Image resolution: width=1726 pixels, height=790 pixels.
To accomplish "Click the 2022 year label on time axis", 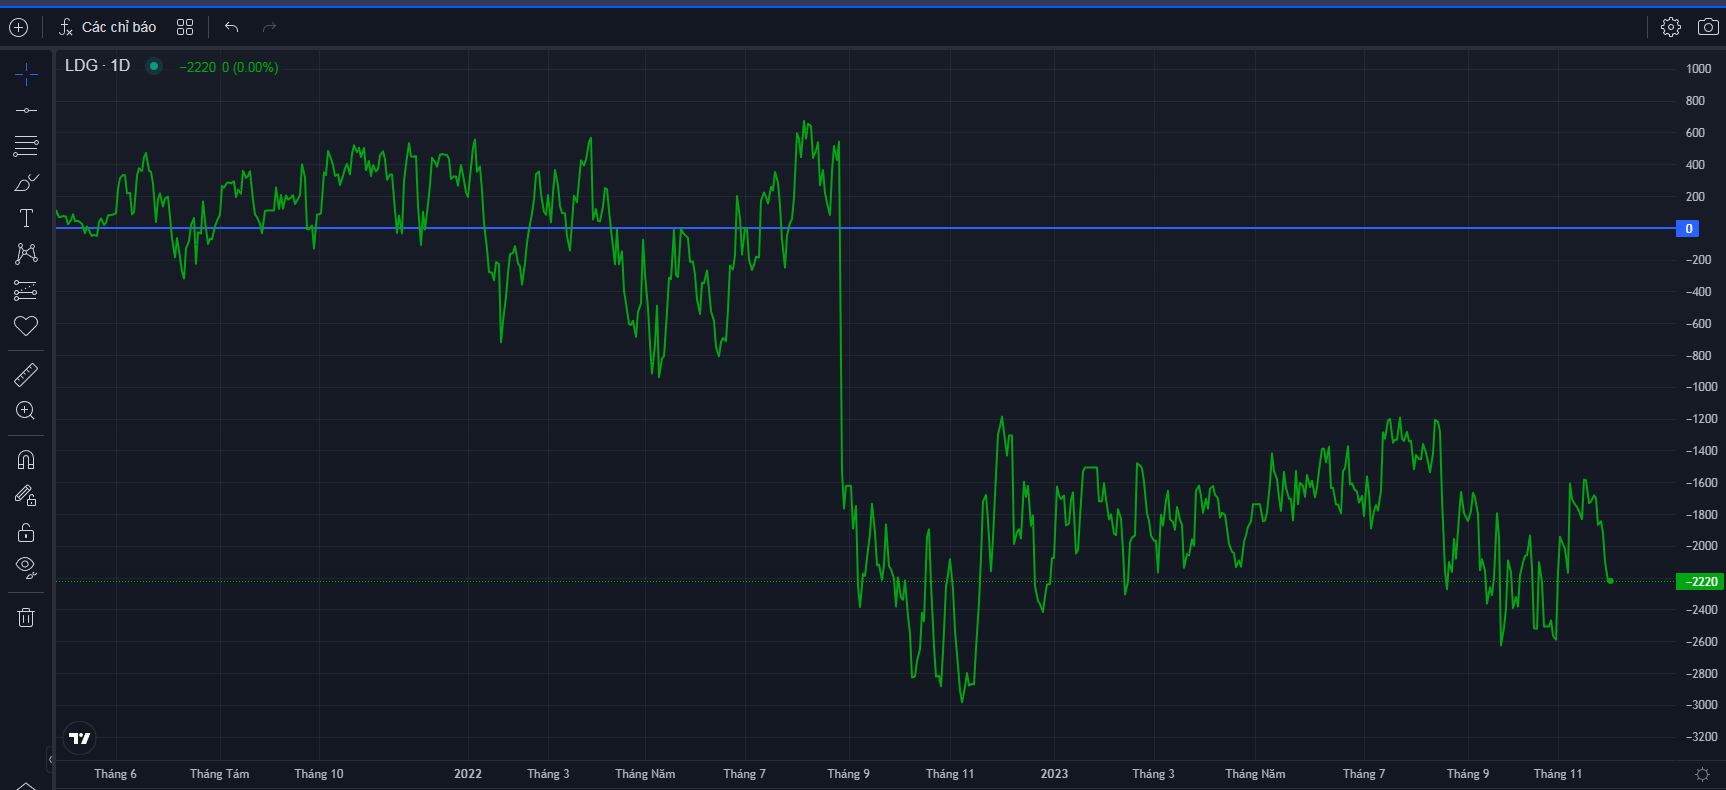I will click(468, 774).
